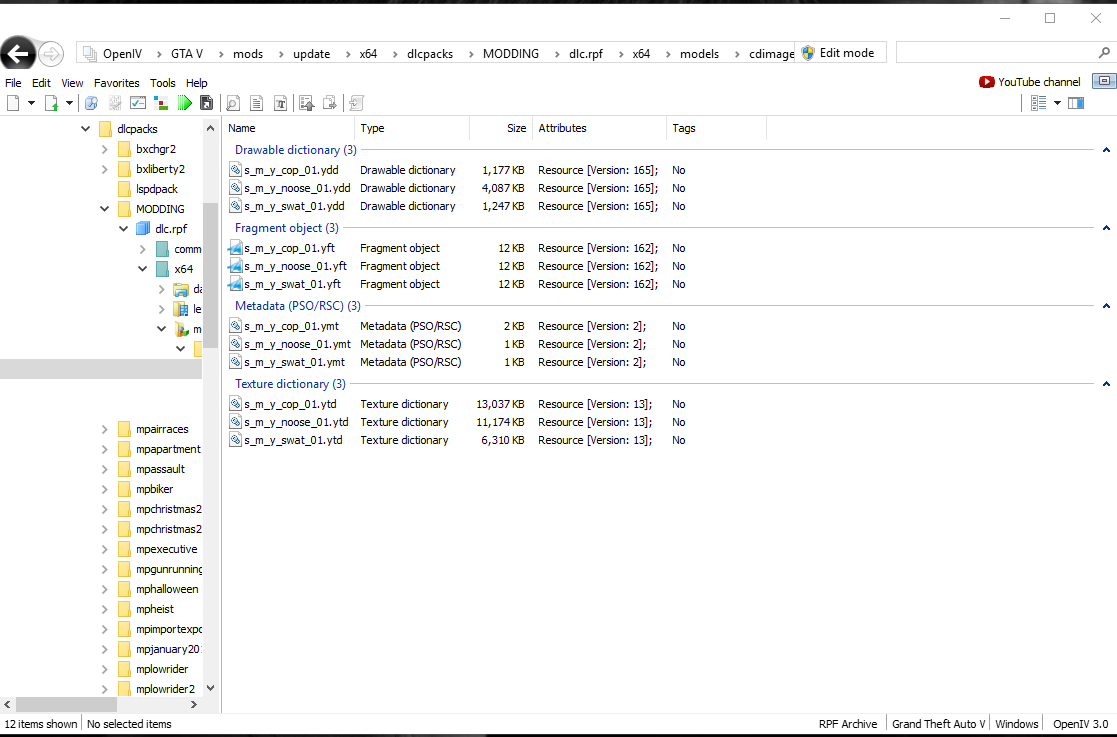Click the checklist options toolbar icon
This screenshot has height=737, width=1117.
(x=138, y=103)
